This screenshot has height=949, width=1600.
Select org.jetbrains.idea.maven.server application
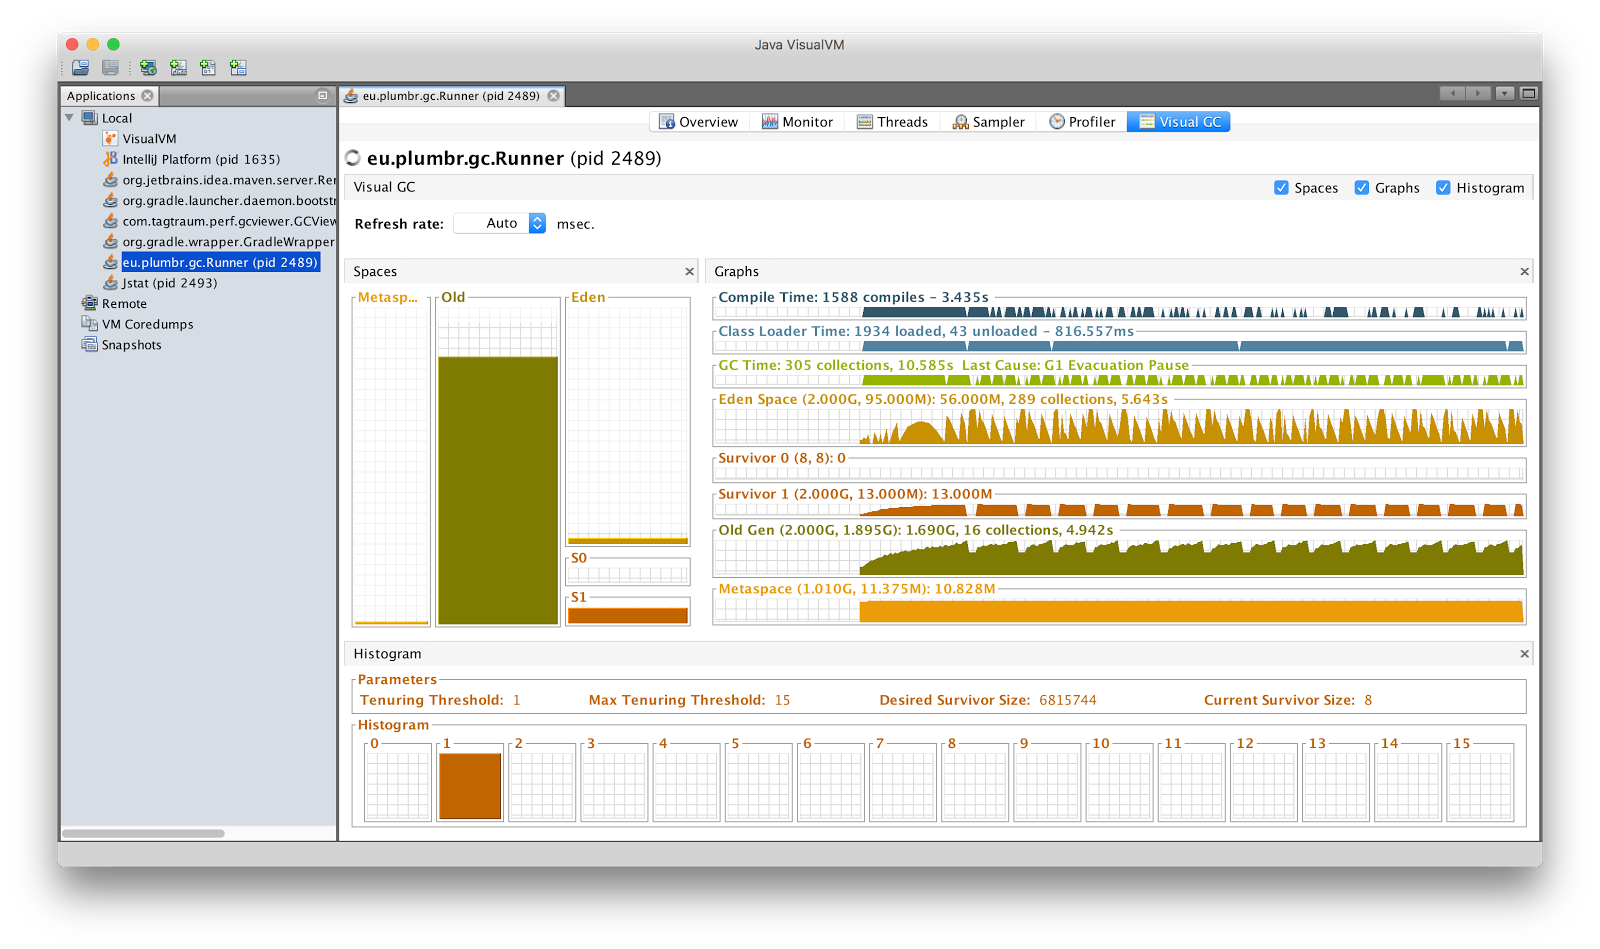pos(229,180)
